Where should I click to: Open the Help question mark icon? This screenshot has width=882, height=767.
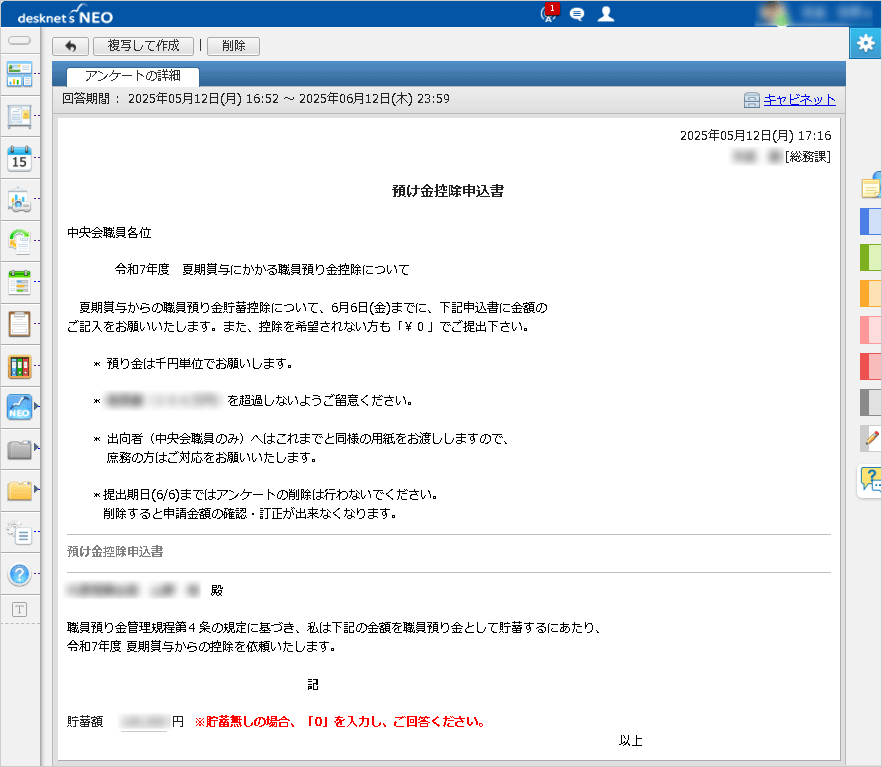tap(20, 575)
